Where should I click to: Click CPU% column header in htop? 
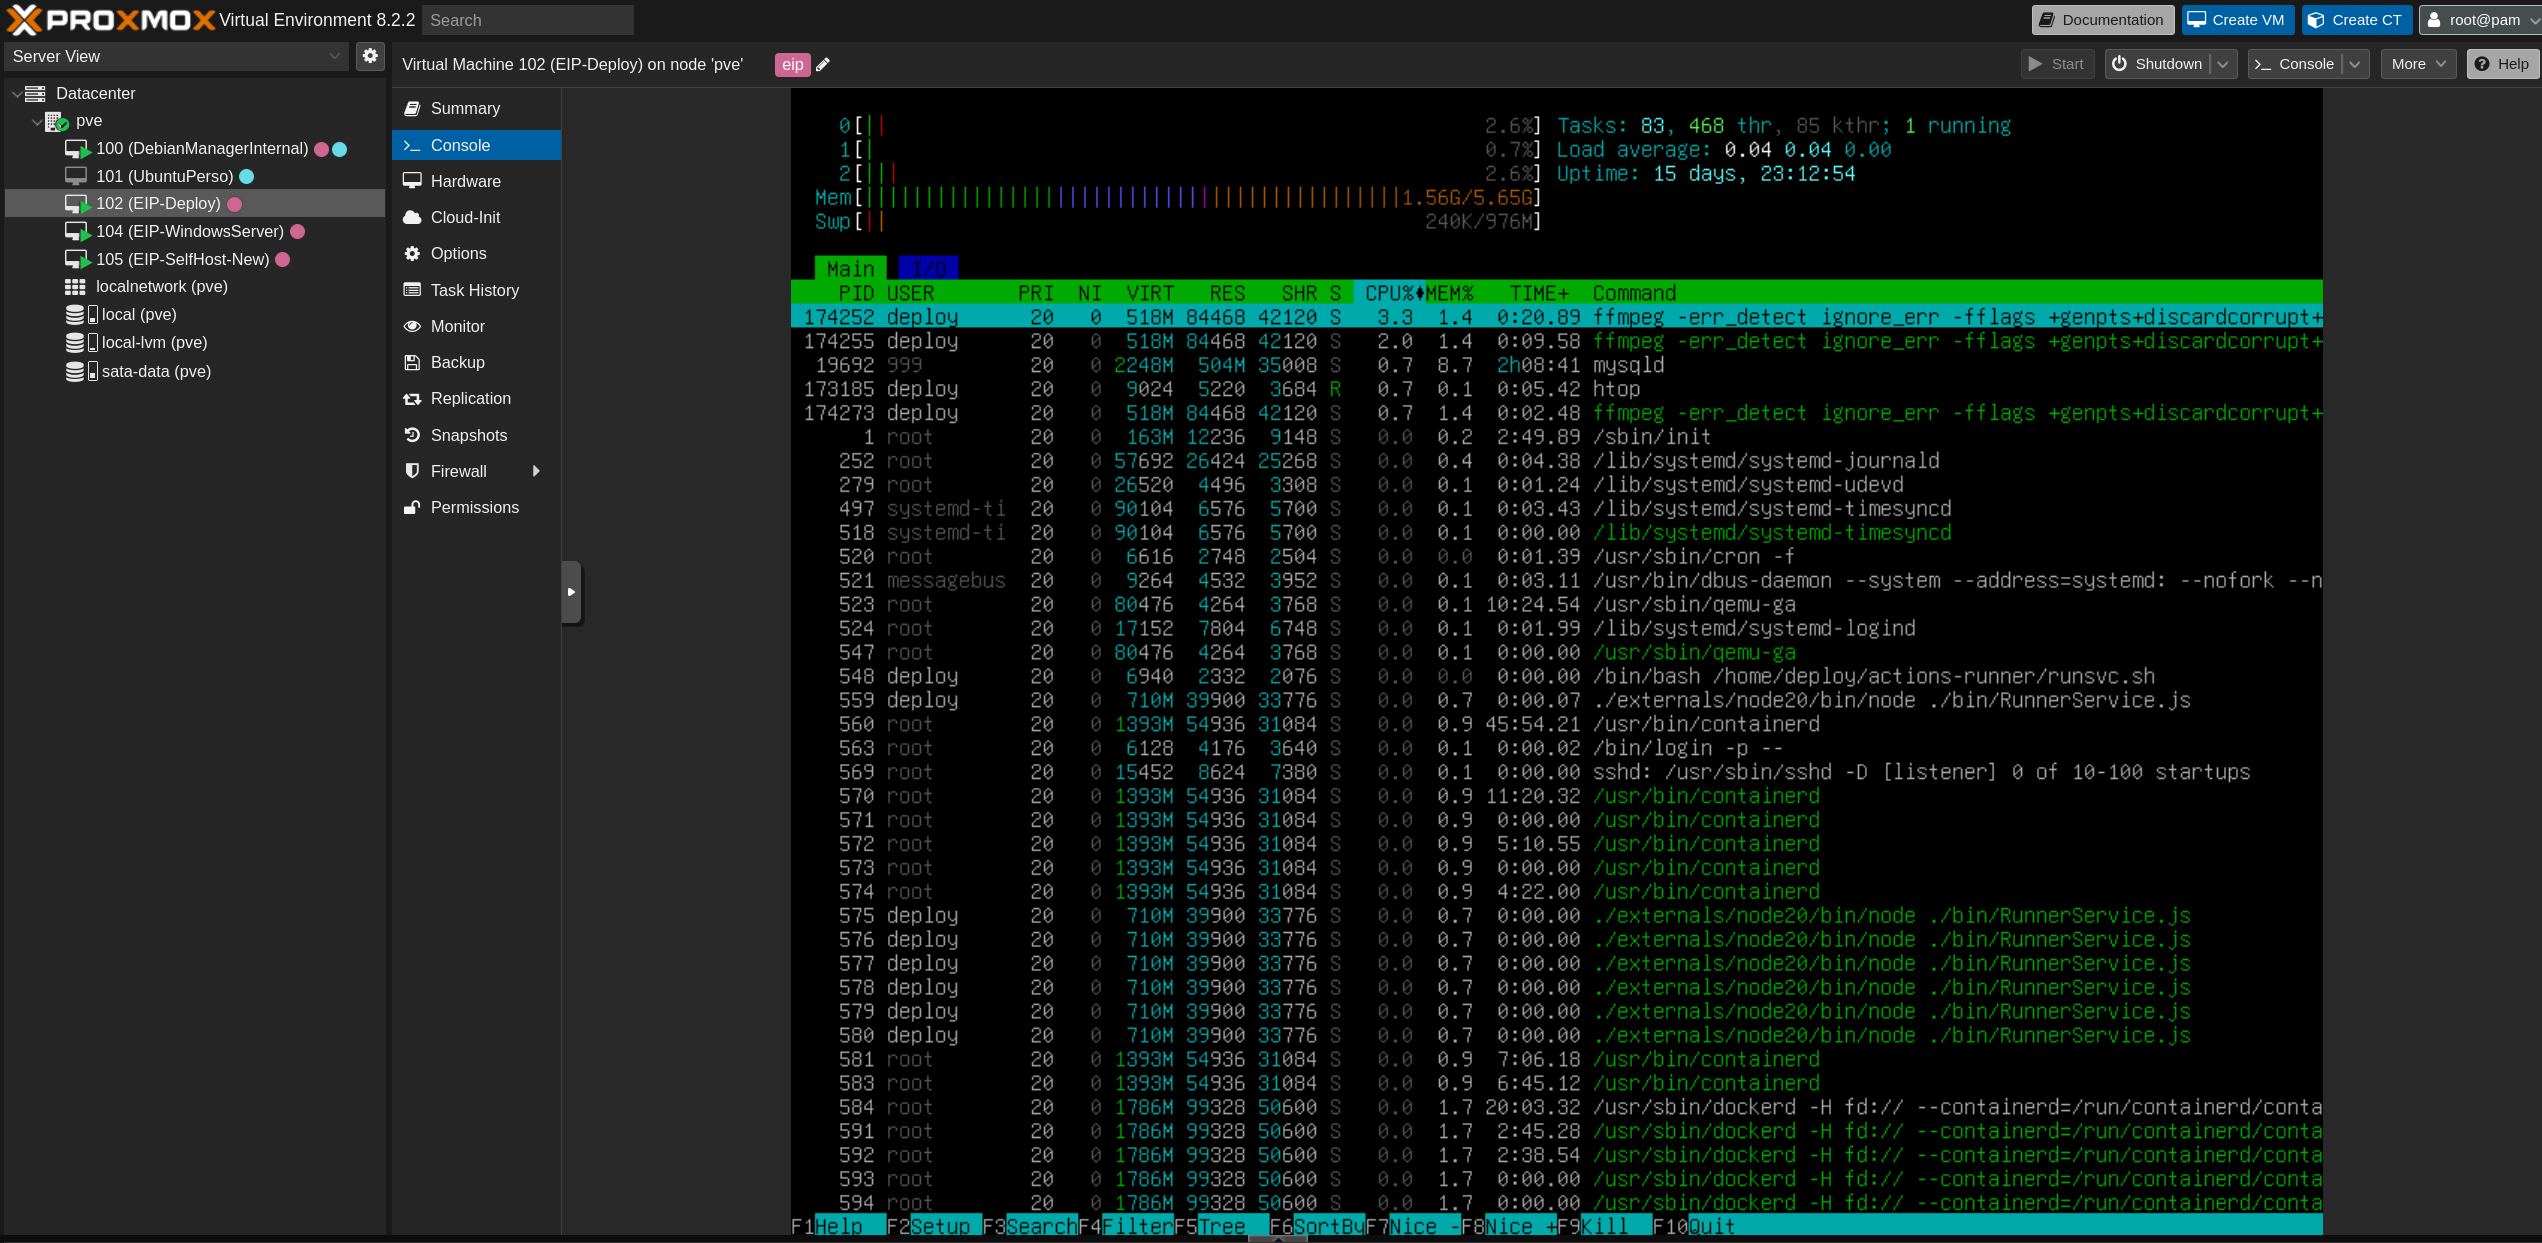point(1389,293)
